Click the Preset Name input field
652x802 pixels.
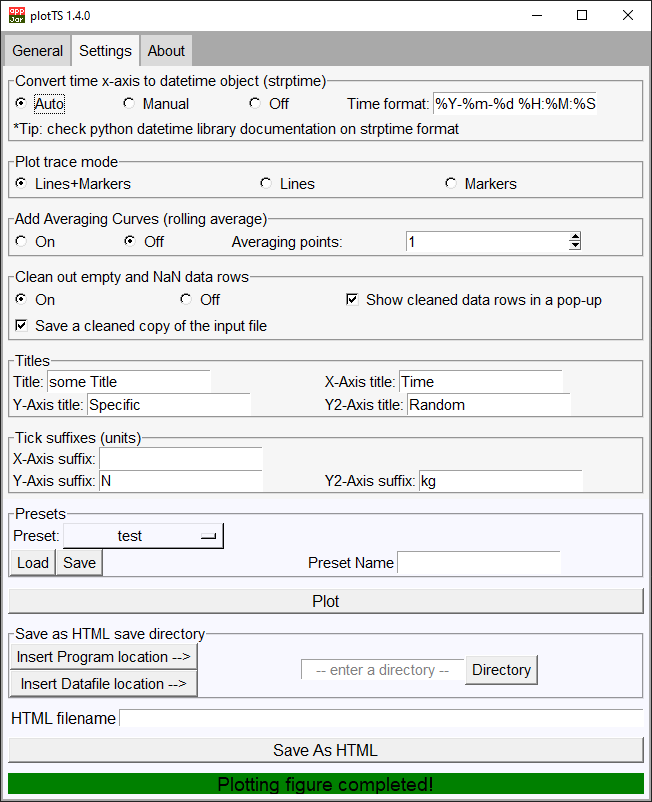click(479, 563)
